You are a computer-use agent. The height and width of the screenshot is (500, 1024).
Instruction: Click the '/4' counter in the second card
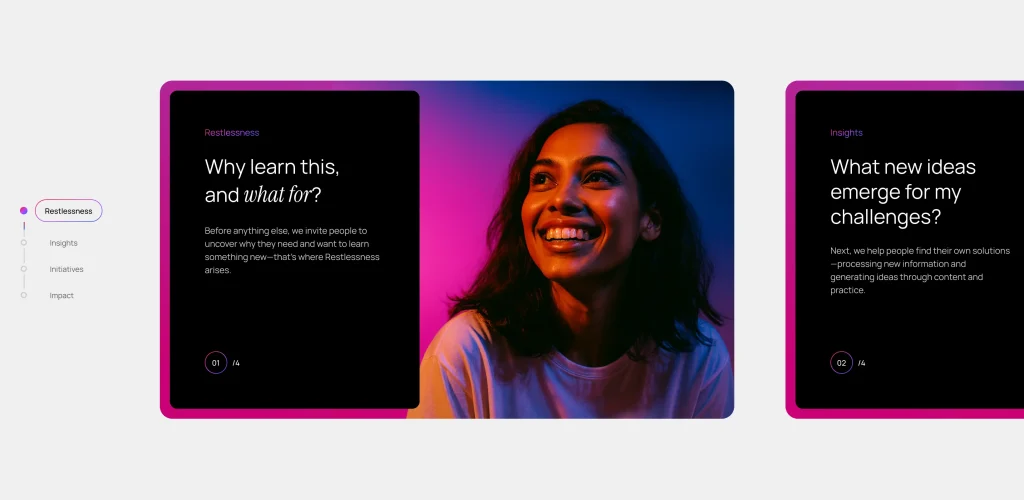[x=862, y=363]
